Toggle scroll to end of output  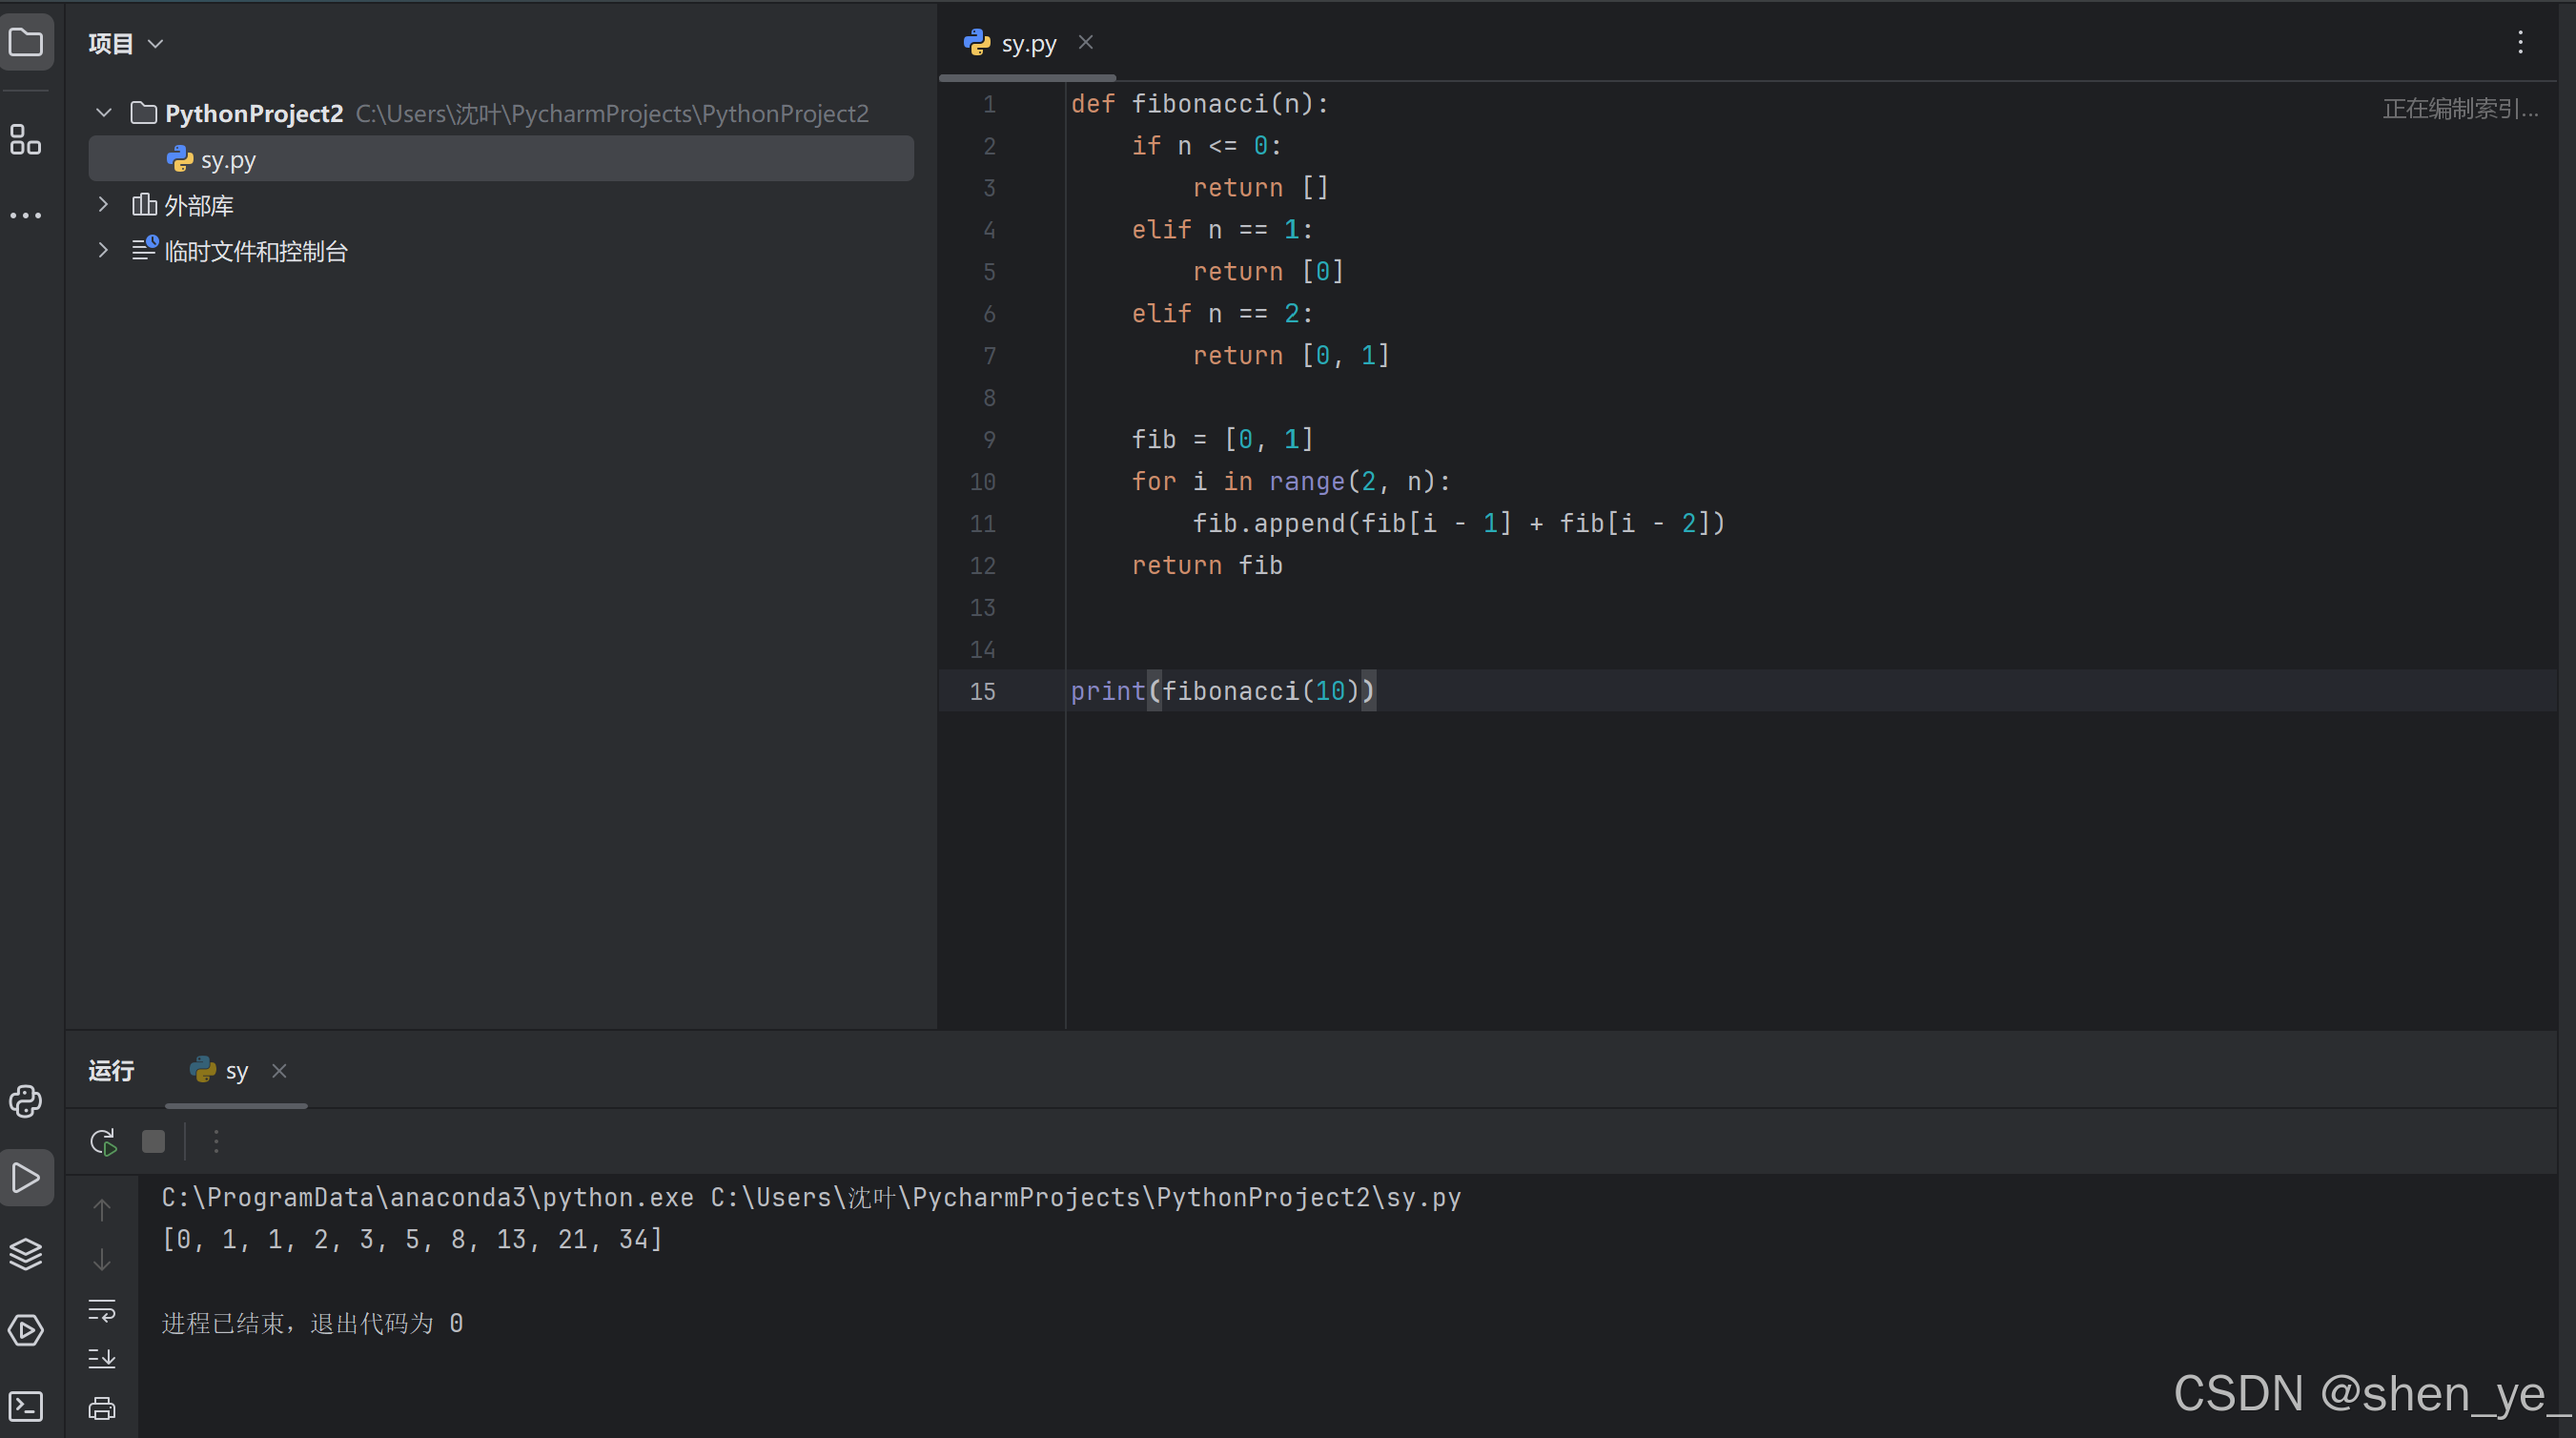tap(102, 1358)
